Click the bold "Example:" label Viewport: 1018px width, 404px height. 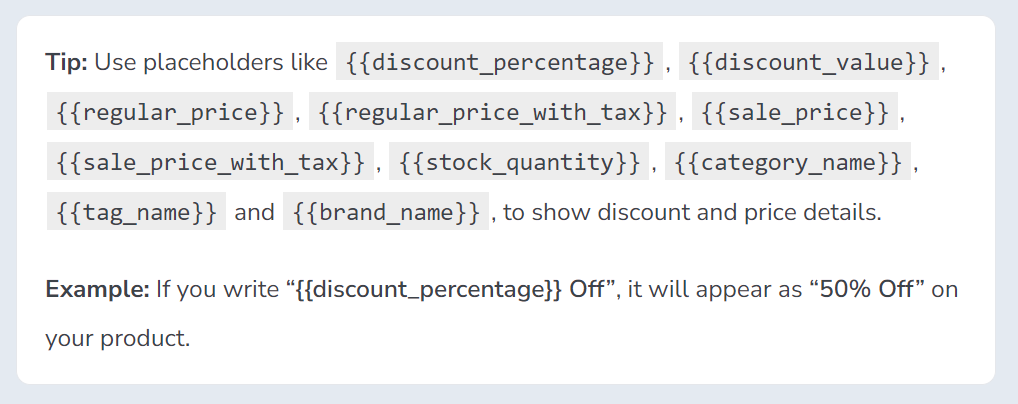97,290
